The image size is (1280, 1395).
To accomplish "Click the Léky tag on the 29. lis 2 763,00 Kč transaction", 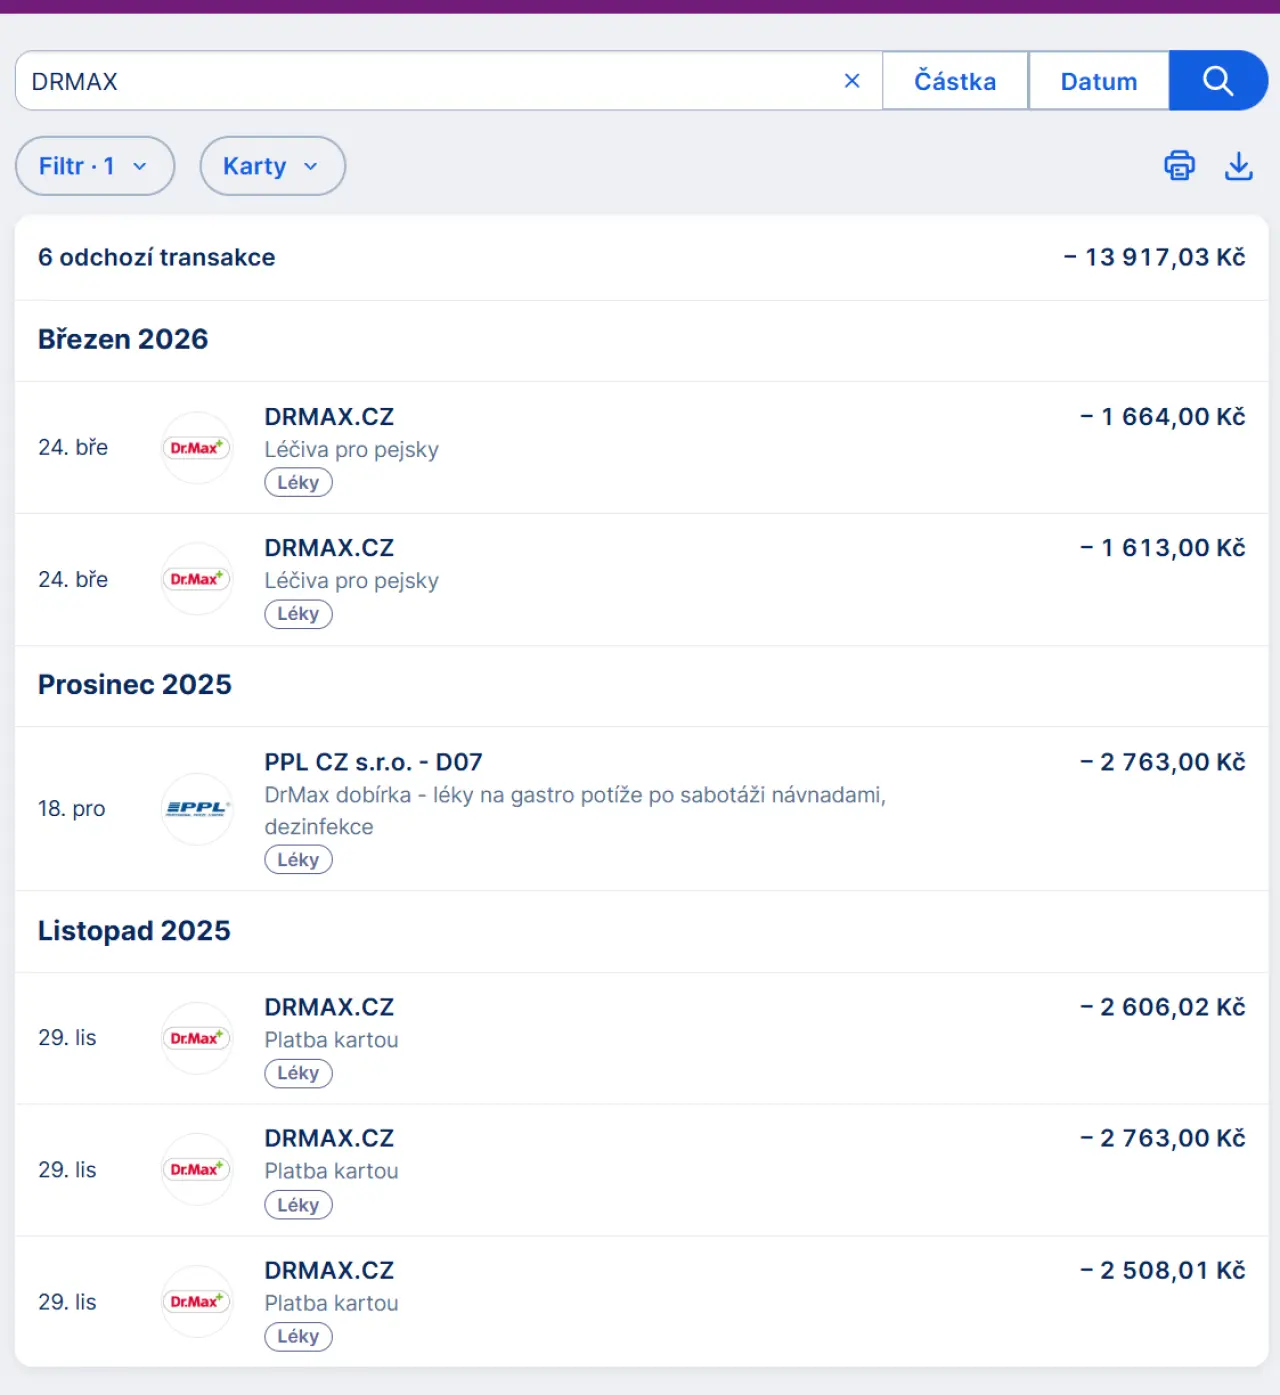I will click(x=298, y=1205).
